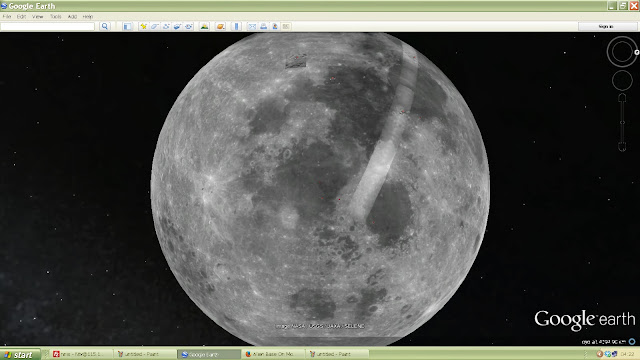
Task: Click the zoom out end of slider
Action: pos(622,147)
